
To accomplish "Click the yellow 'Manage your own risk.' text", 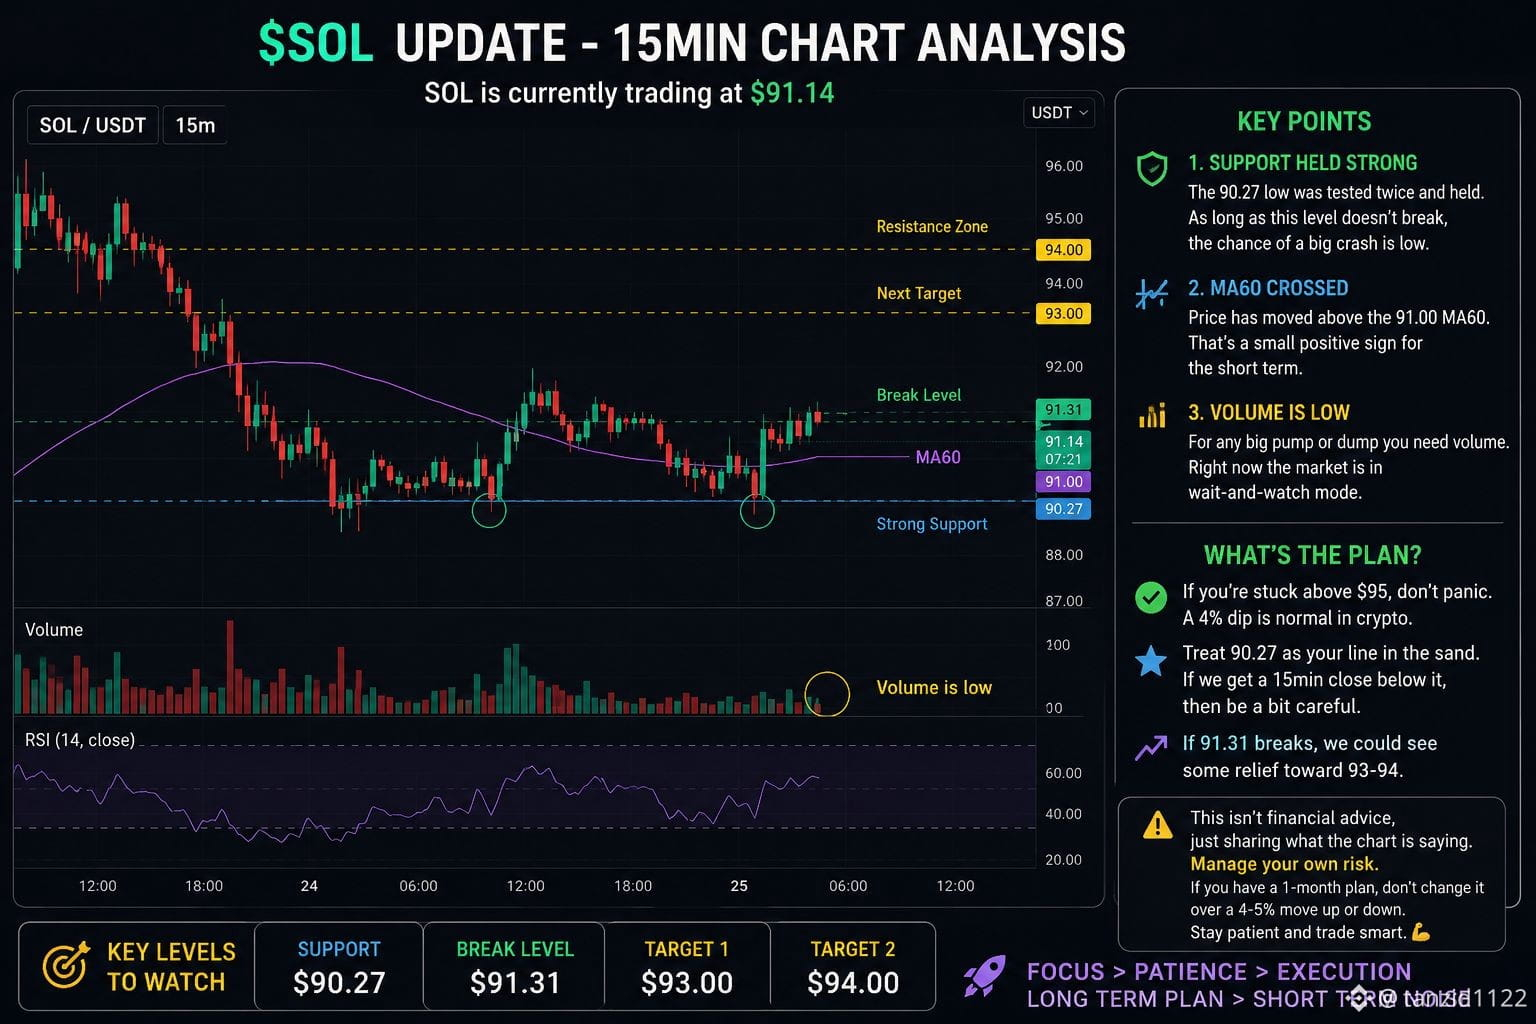I will point(1284,864).
